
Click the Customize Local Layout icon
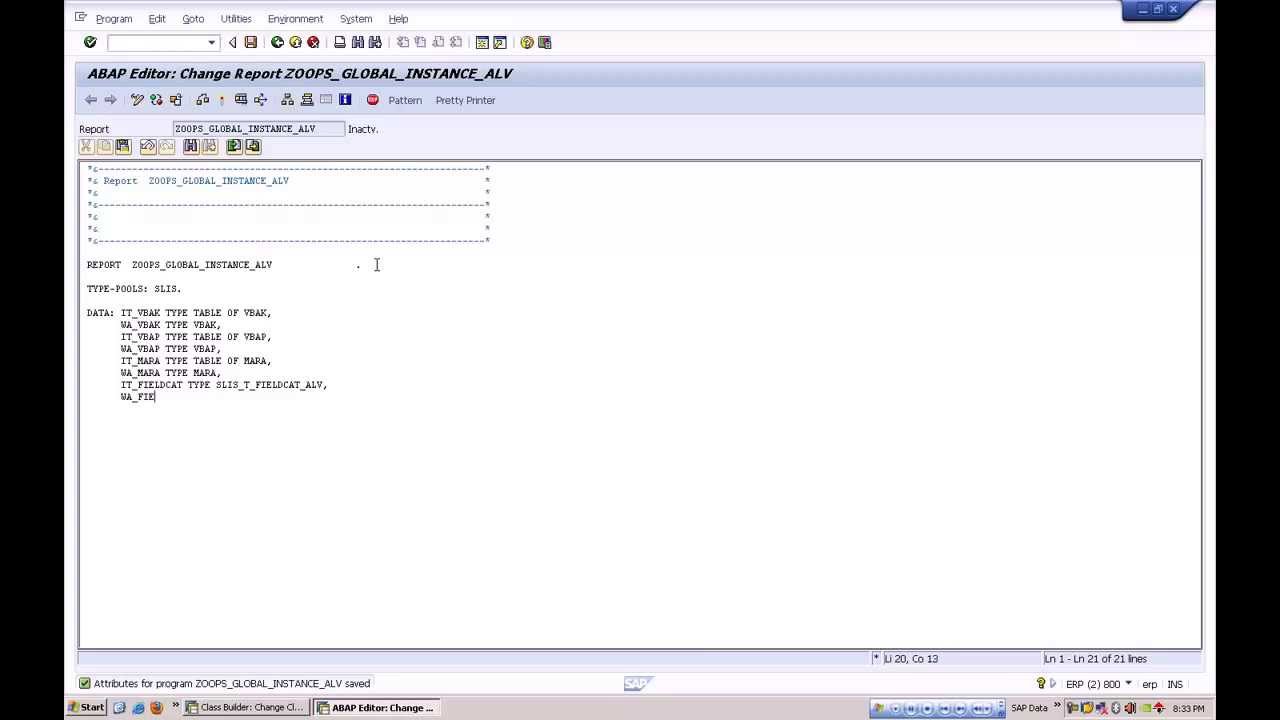(x=545, y=42)
